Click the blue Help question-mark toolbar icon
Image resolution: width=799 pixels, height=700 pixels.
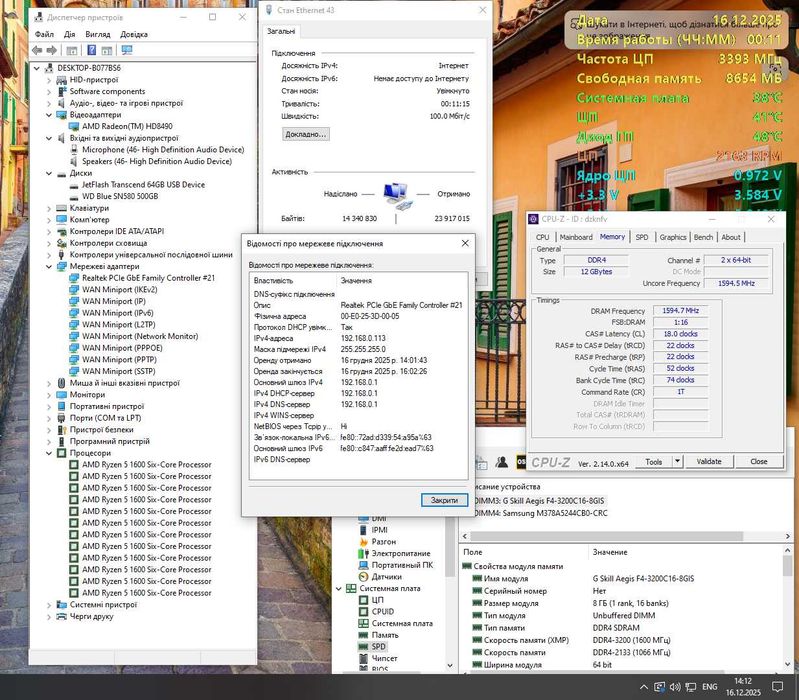tap(92, 50)
